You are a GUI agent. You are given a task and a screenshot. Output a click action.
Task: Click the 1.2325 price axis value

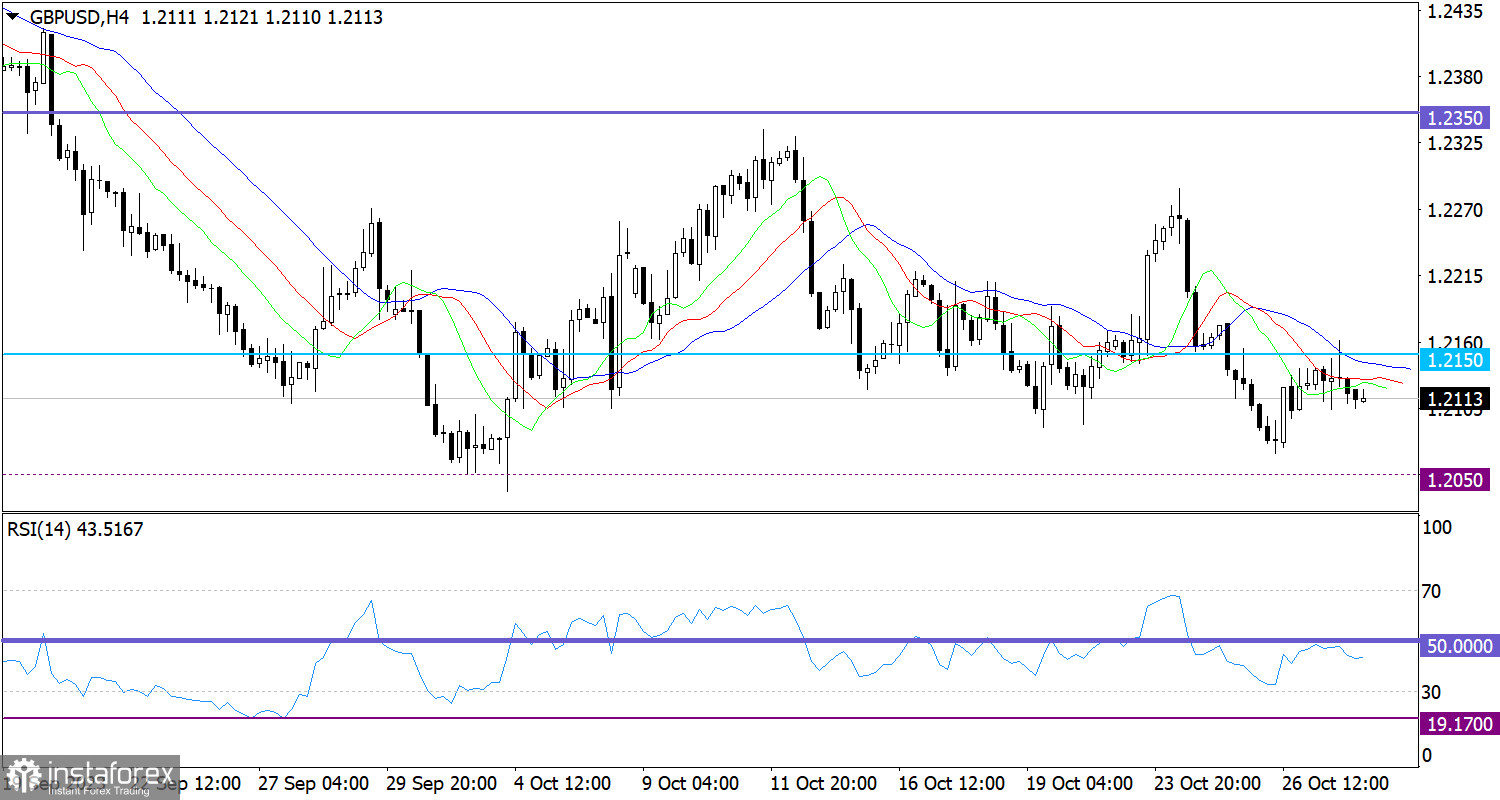[1453, 144]
